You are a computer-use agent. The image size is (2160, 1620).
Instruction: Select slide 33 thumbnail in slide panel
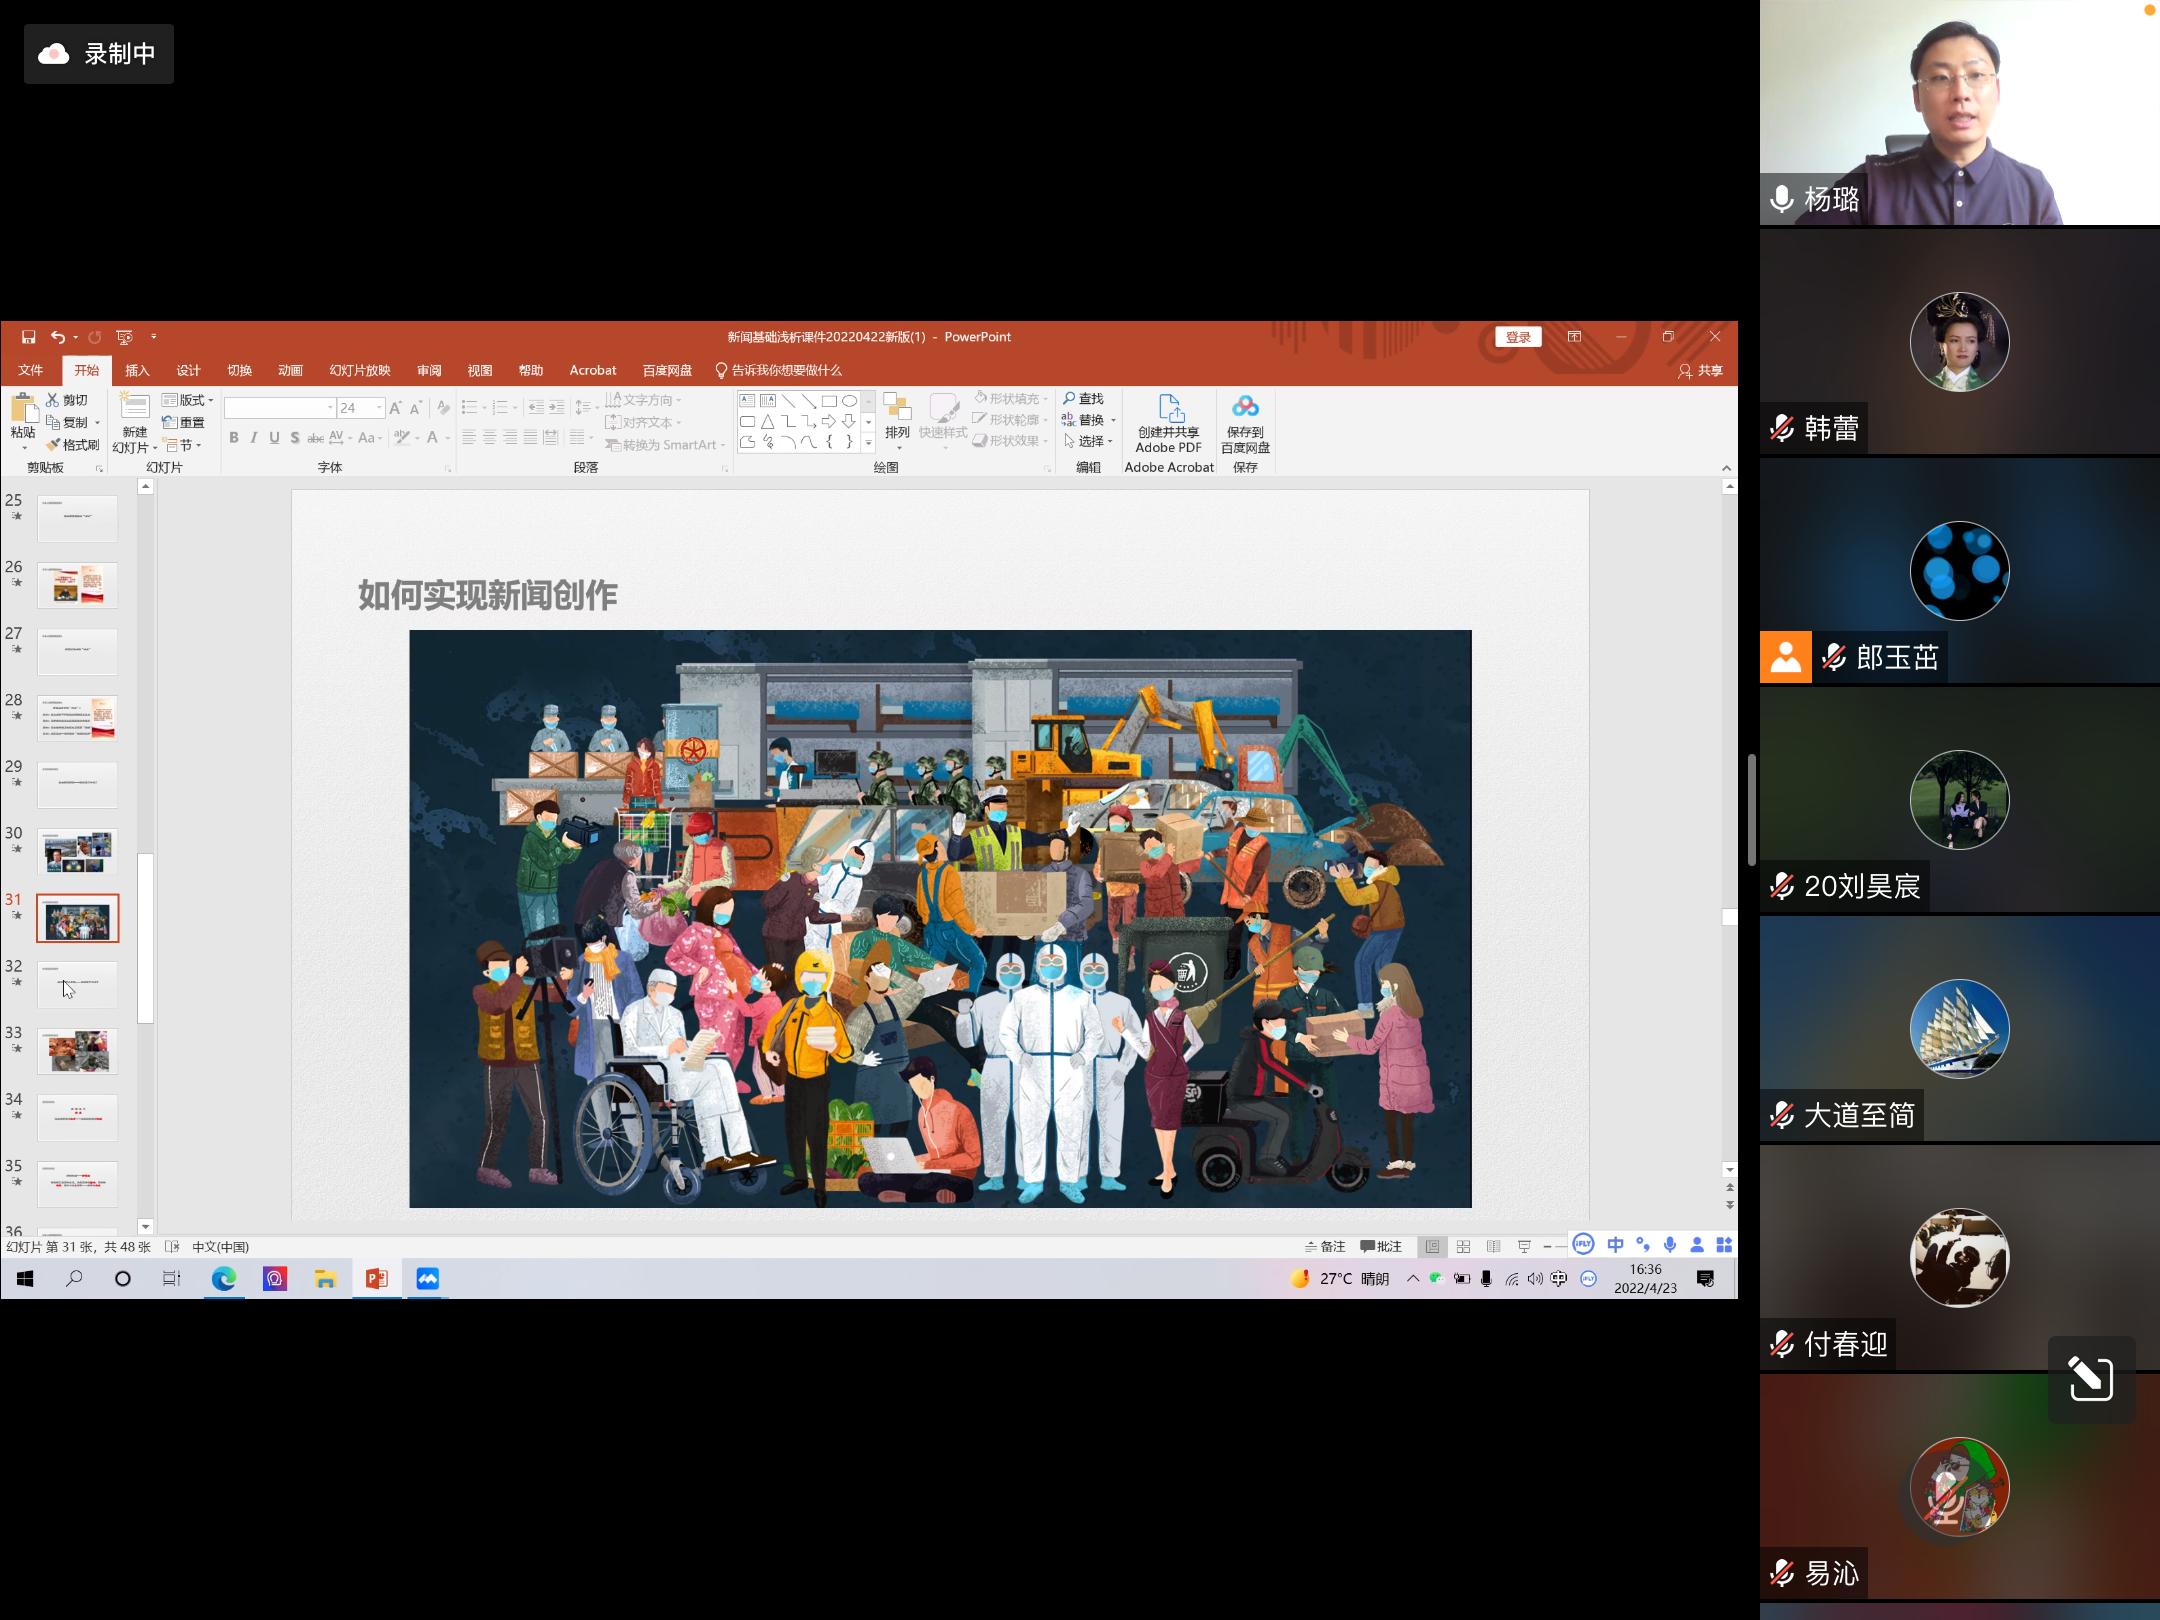(78, 1051)
